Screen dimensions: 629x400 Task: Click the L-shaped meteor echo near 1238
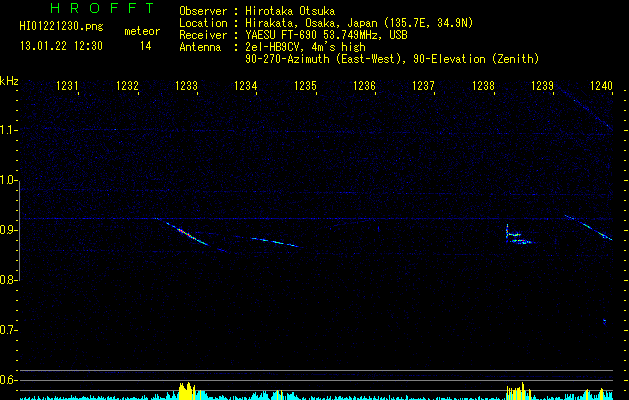(517, 235)
